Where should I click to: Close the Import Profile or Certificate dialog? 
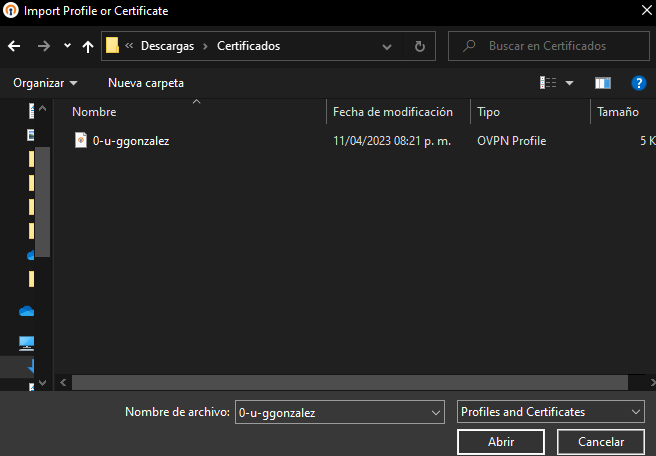[x=647, y=10]
